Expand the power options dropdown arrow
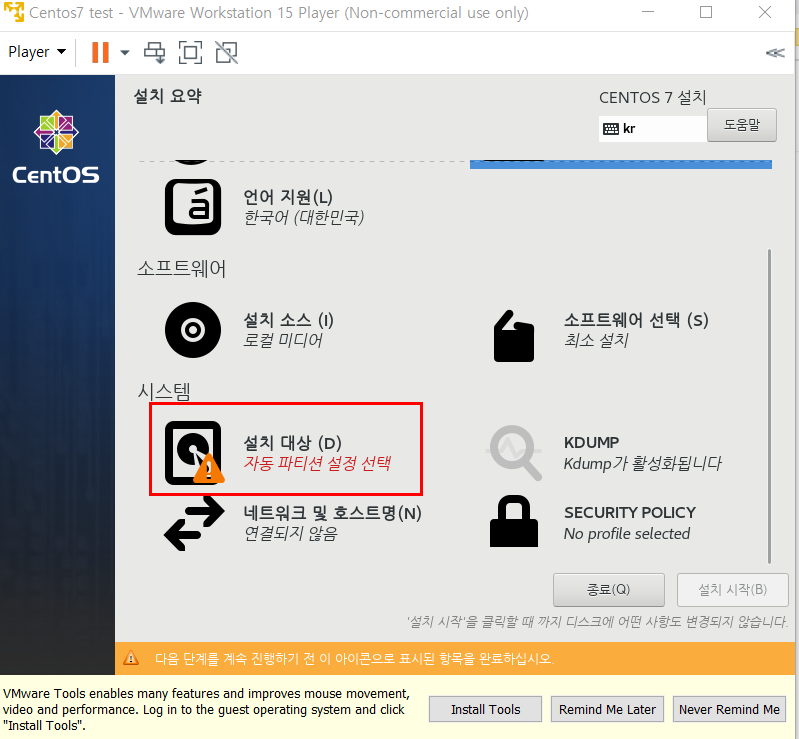Viewport: 799px width, 739px height. pos(125,52)
